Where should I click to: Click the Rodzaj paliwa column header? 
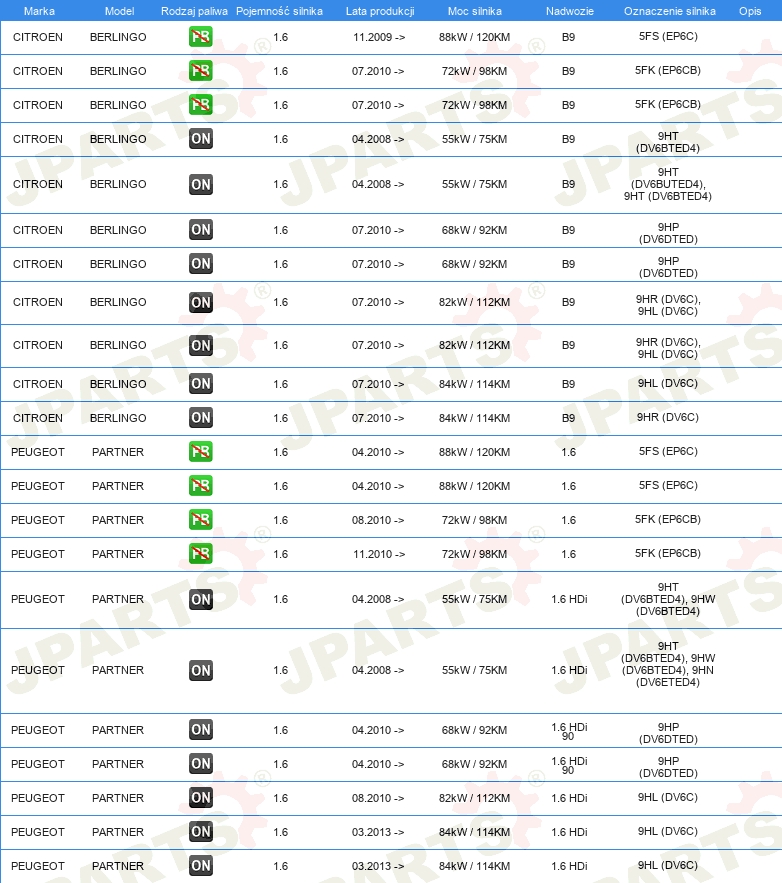[194, 11]
